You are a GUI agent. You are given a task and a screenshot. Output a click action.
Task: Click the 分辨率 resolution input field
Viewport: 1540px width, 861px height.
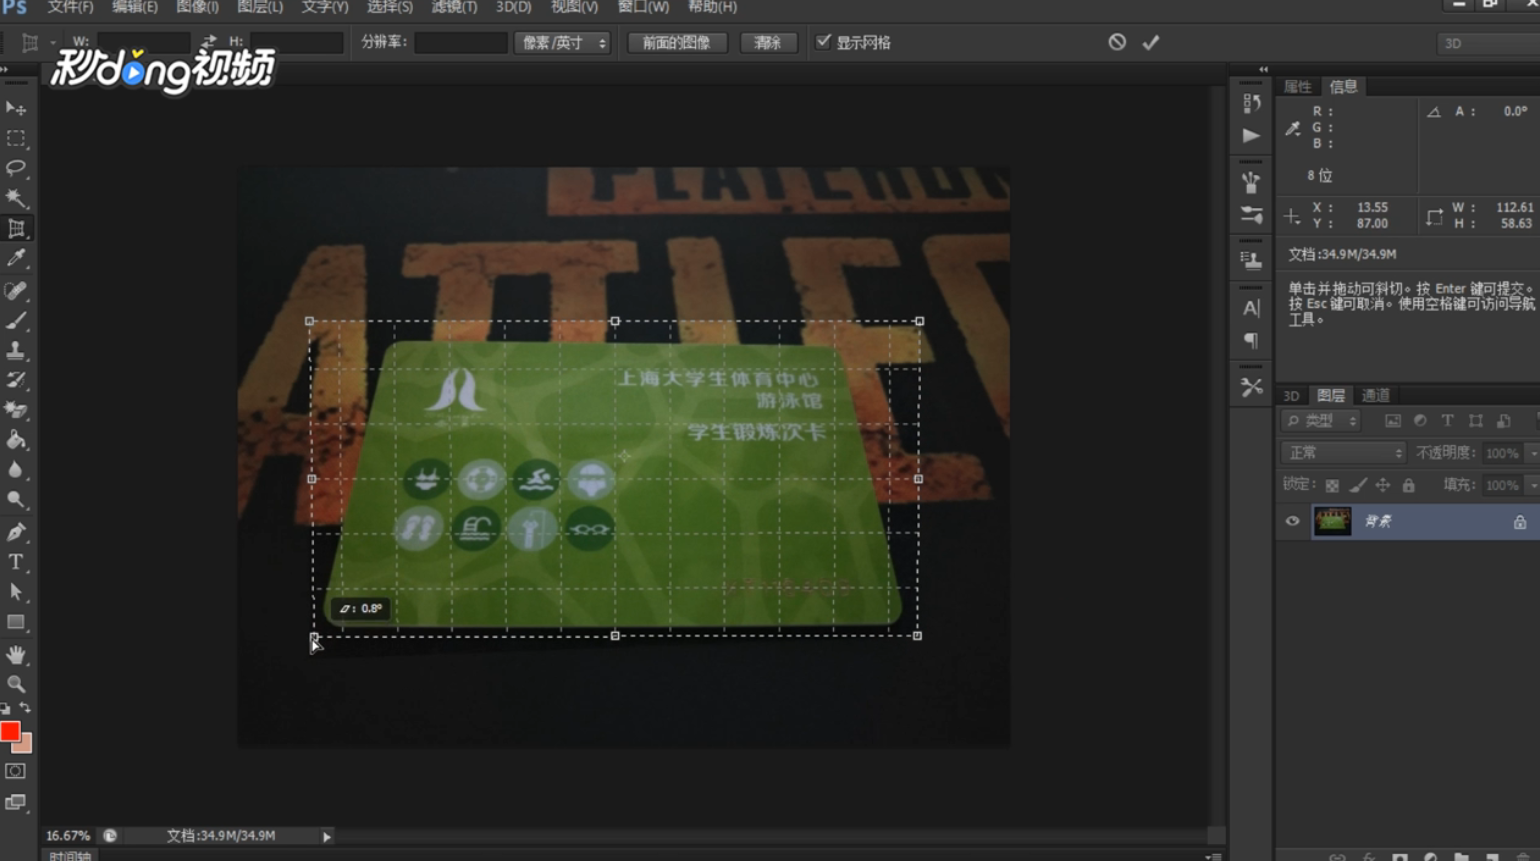coord(461,42)
